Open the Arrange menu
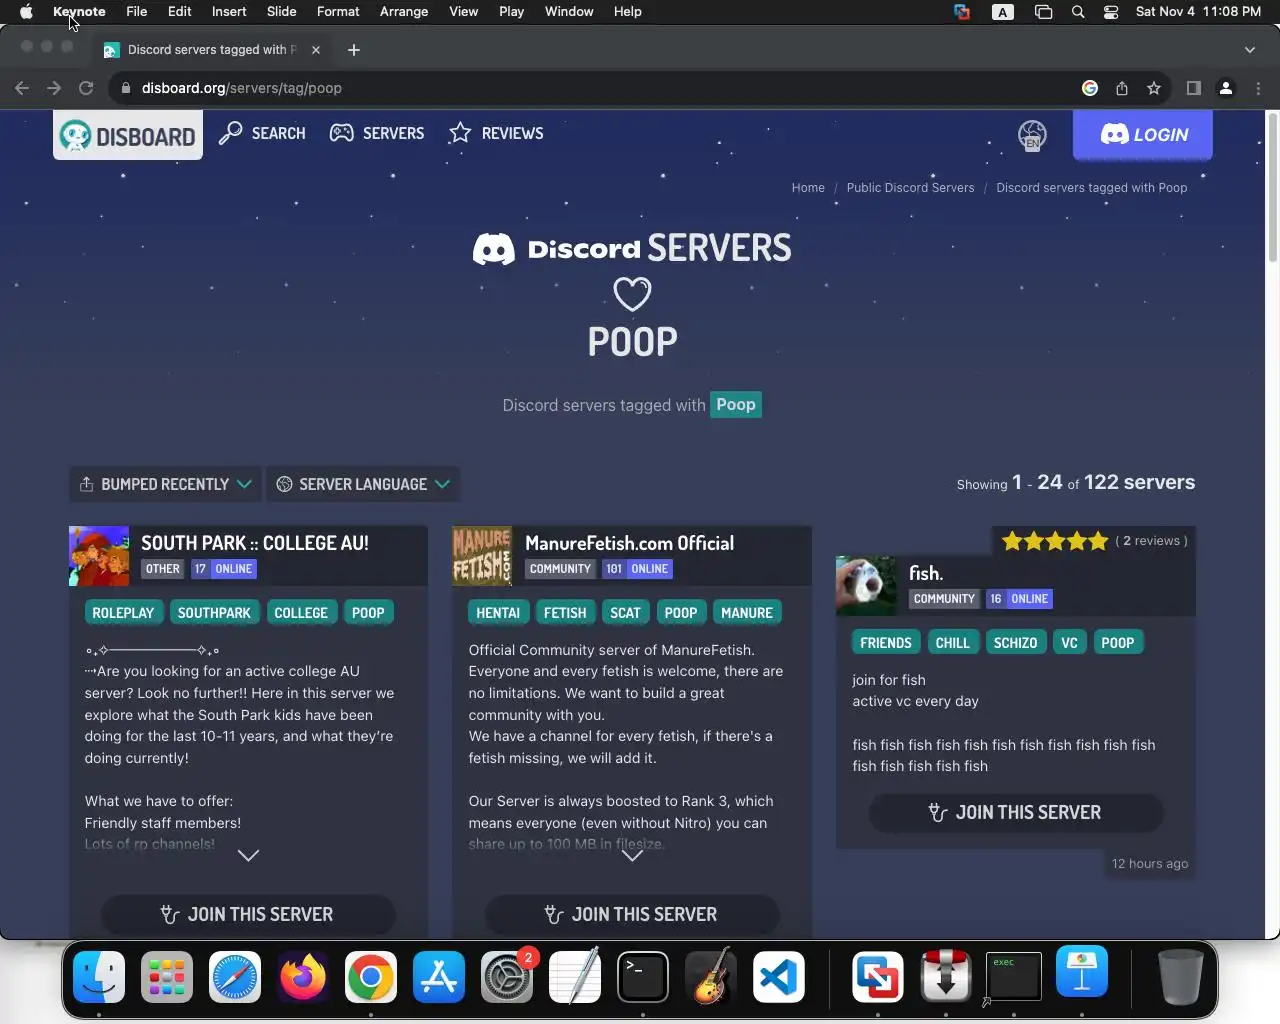This screenshot has width=1280, height=1024. (x=404, y=12)
